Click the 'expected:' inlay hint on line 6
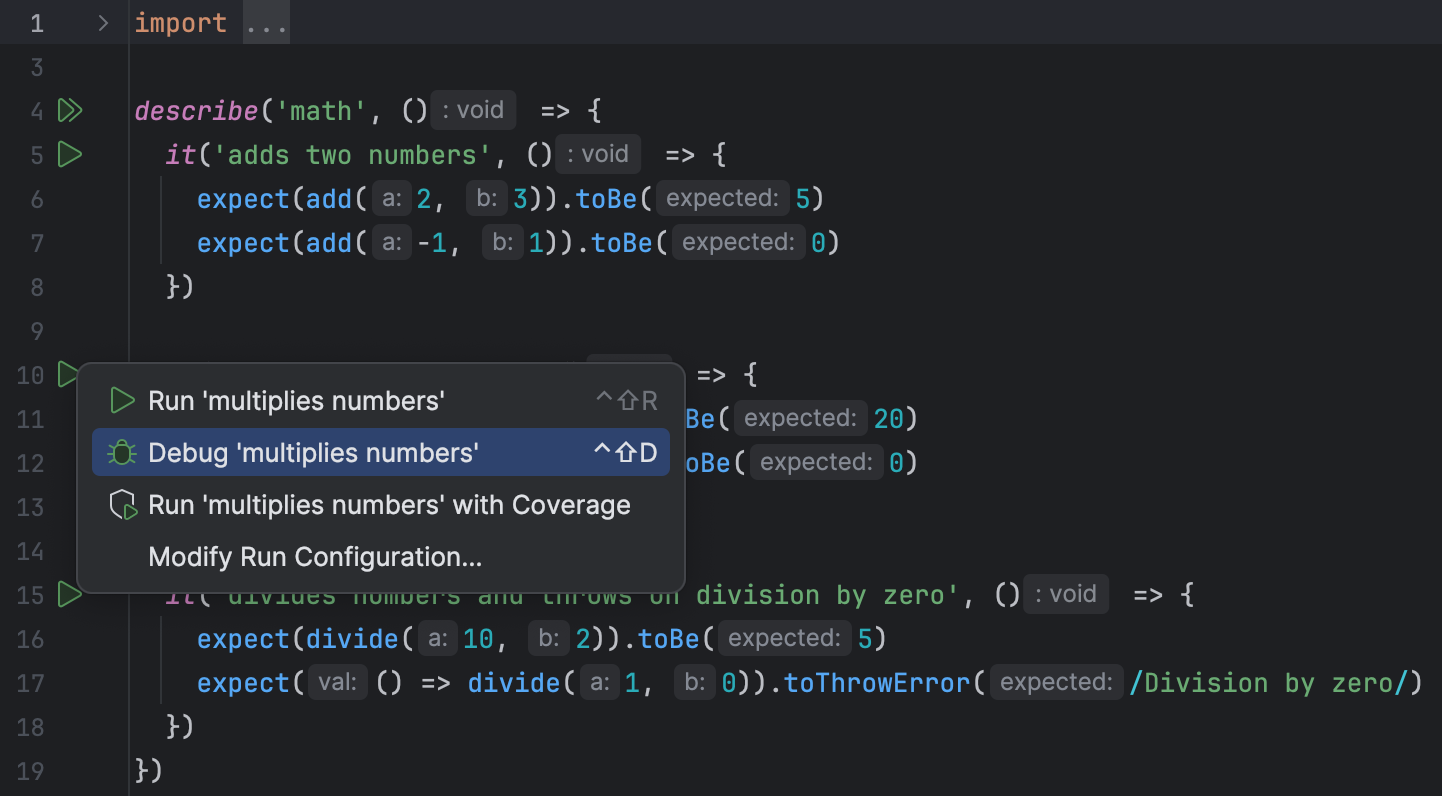1442x796 pixels. pyautogui.click(x=722, y=197)
